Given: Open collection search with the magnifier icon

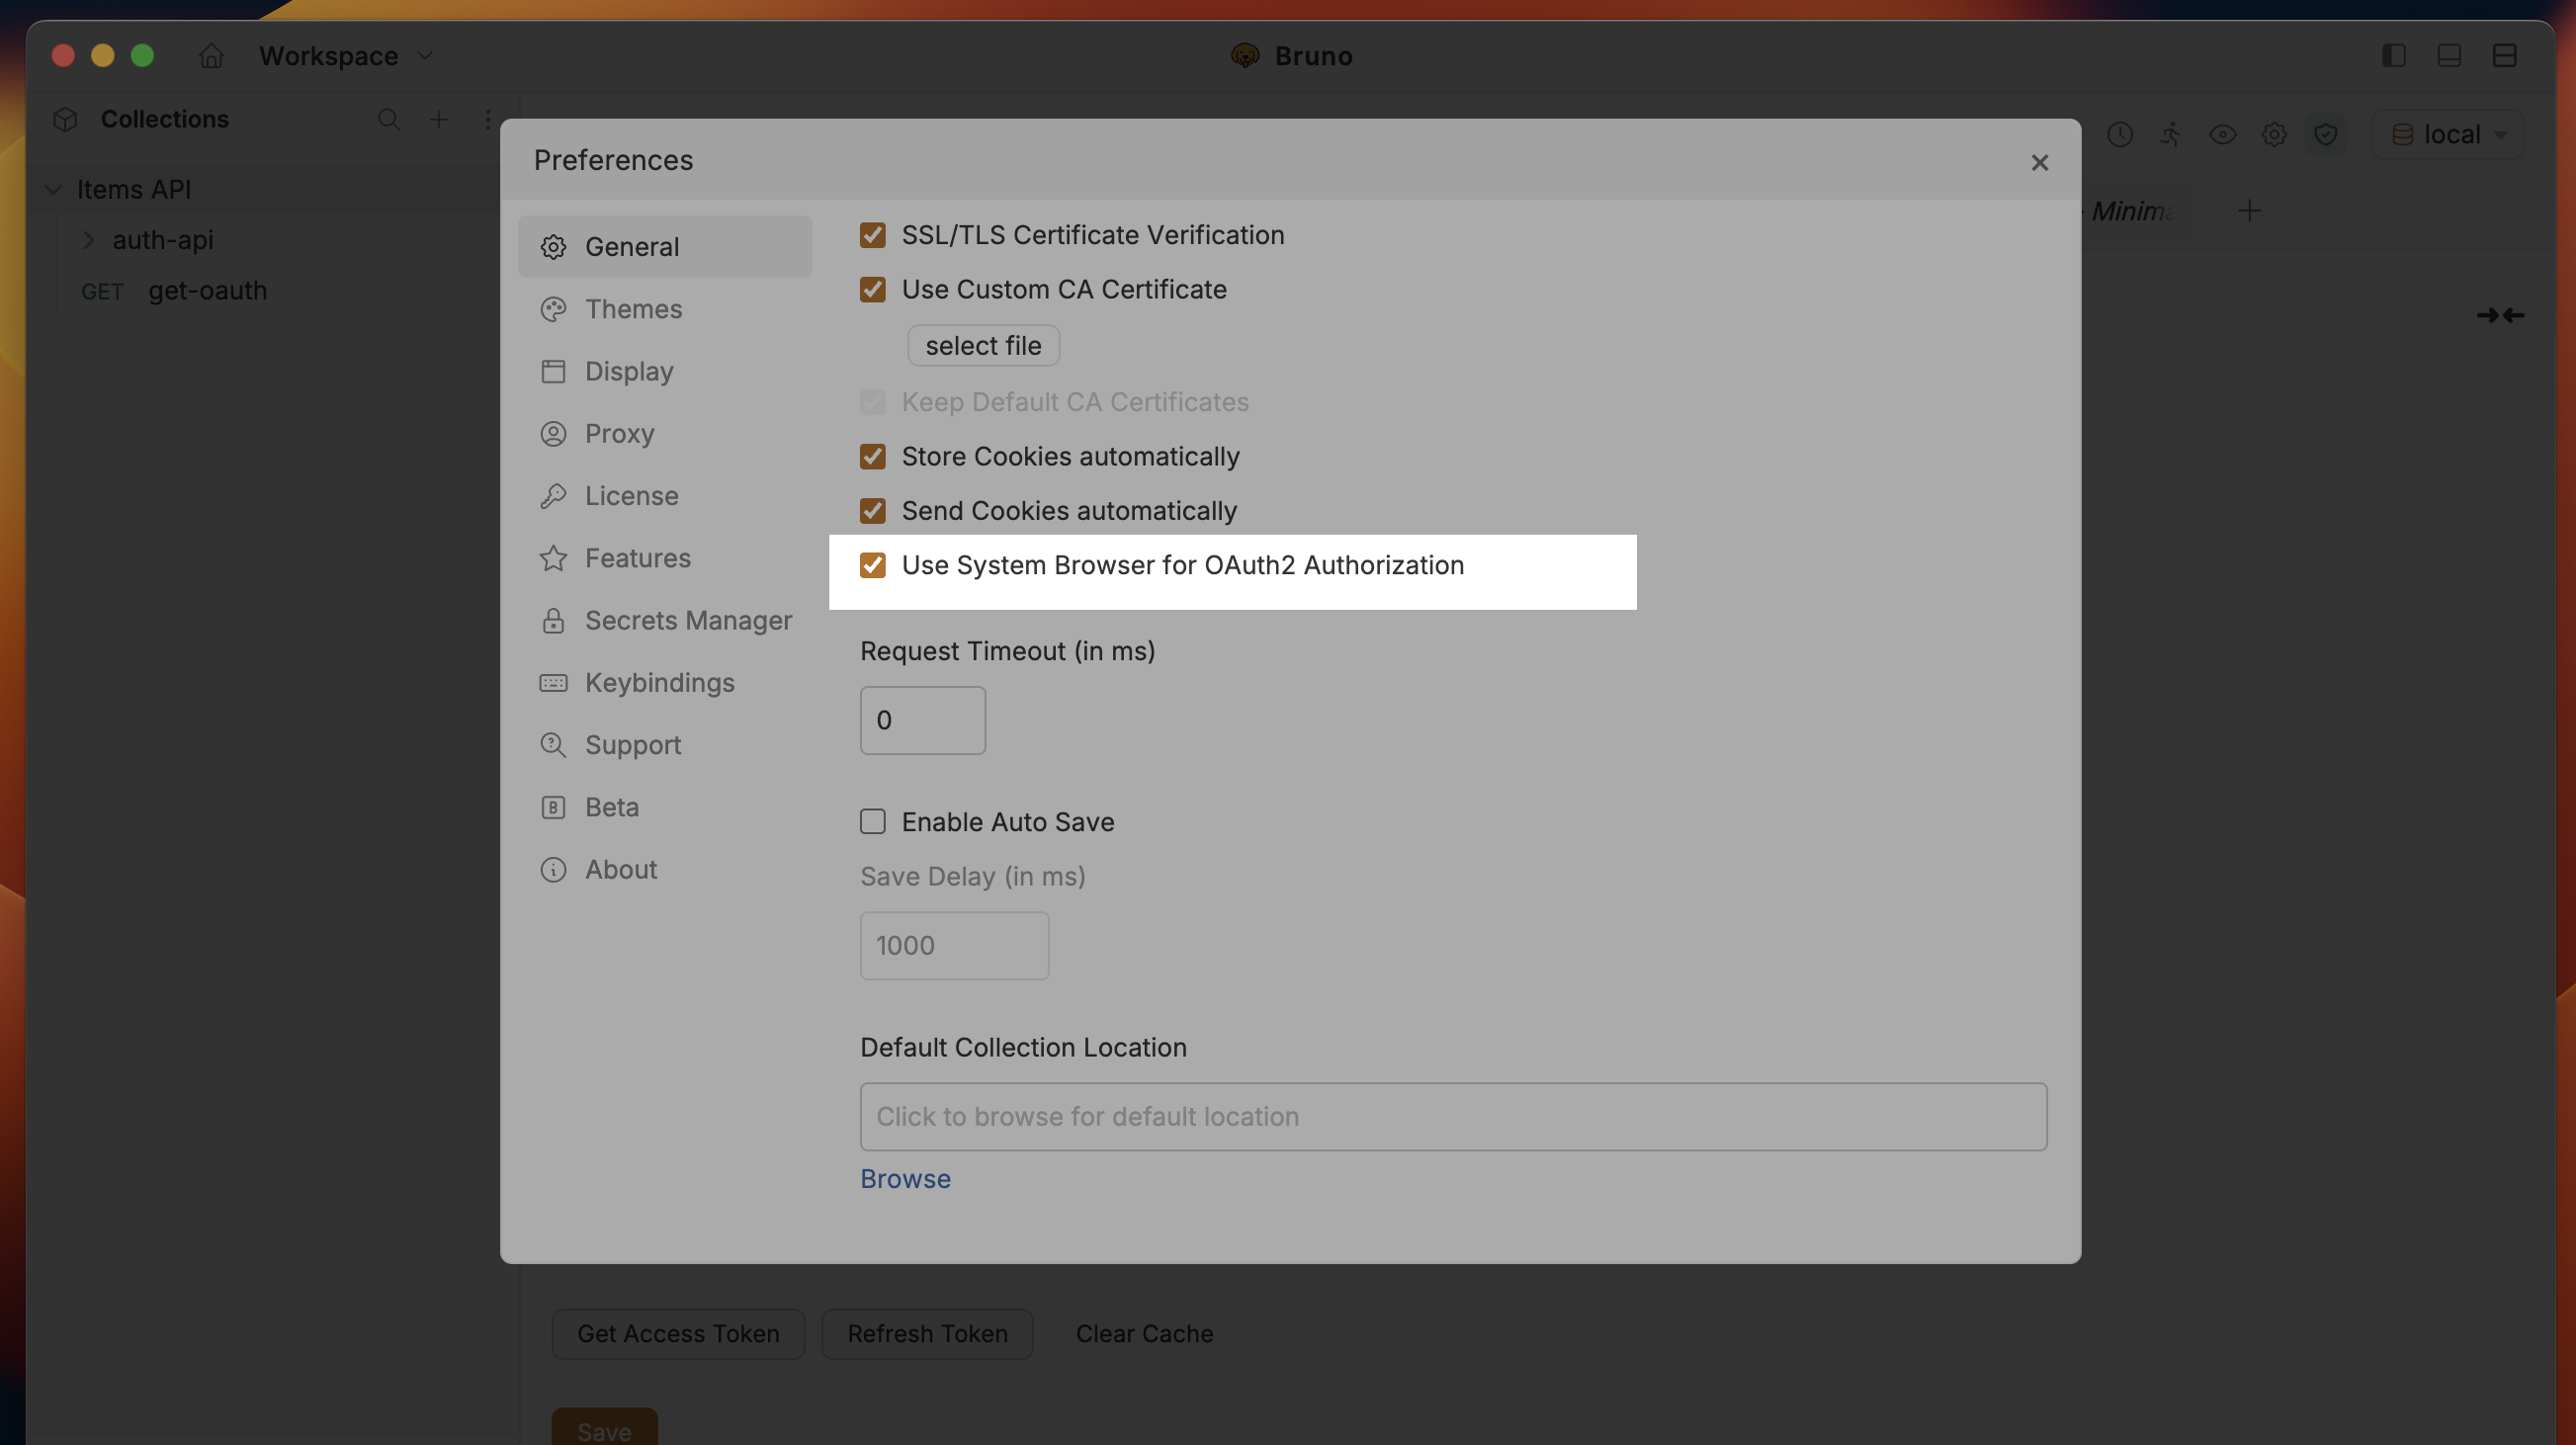Looking at the screenshot, I should click(x=389, y=119).
